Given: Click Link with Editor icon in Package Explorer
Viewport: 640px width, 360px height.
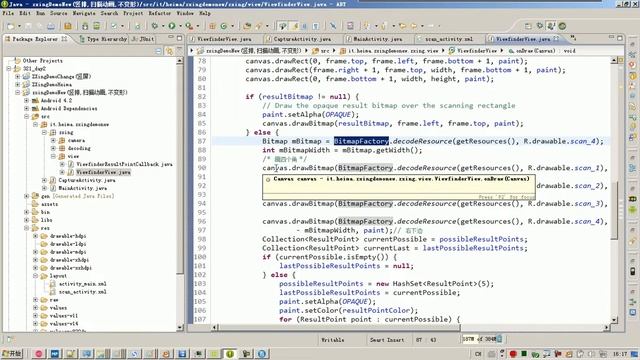Looking at the screenshot, I should 169,51.
